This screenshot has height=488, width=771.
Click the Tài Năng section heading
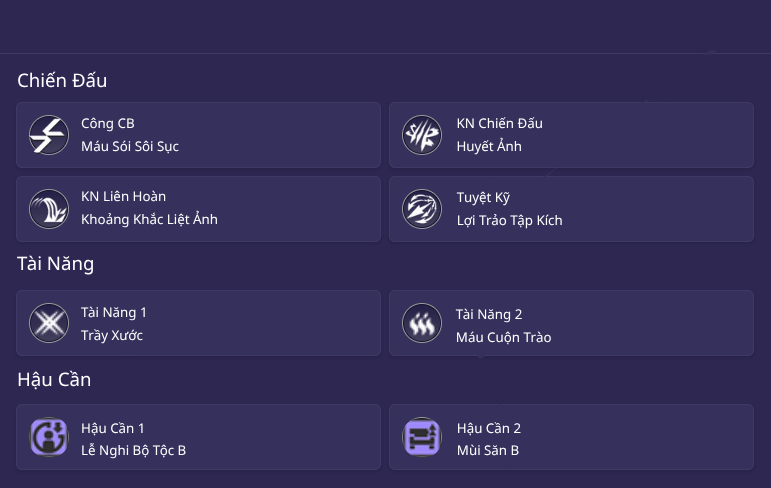56,264
